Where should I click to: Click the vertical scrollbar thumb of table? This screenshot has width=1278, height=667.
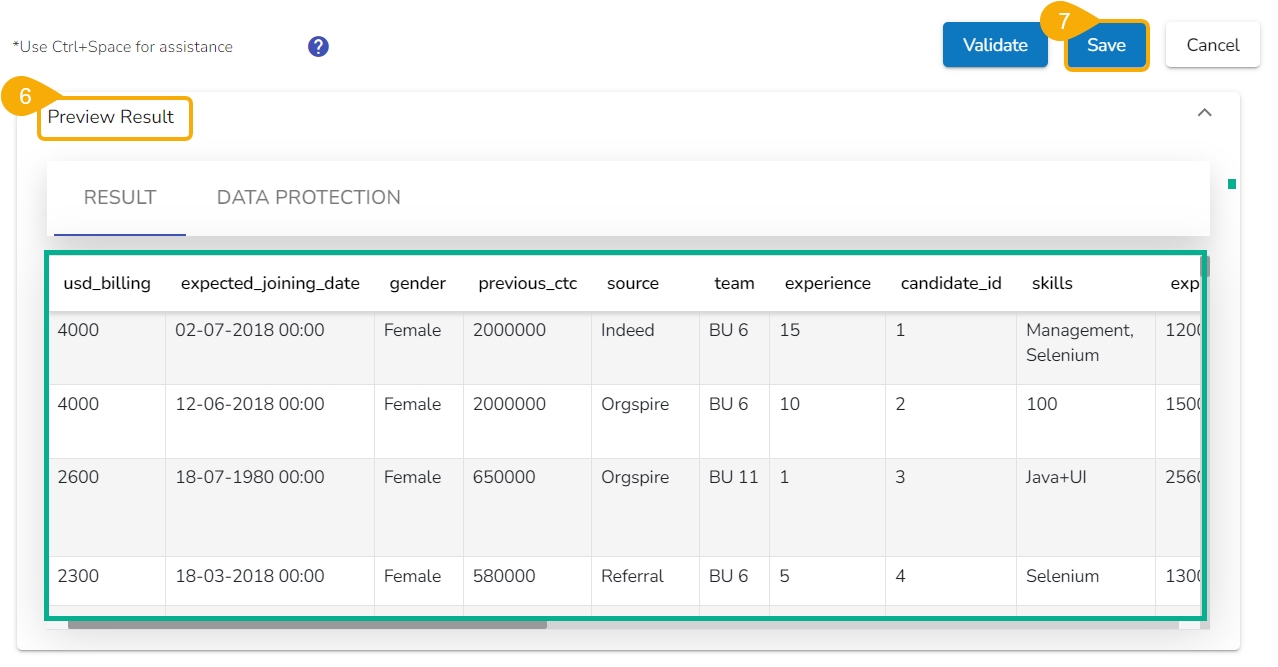[1205, 267]
